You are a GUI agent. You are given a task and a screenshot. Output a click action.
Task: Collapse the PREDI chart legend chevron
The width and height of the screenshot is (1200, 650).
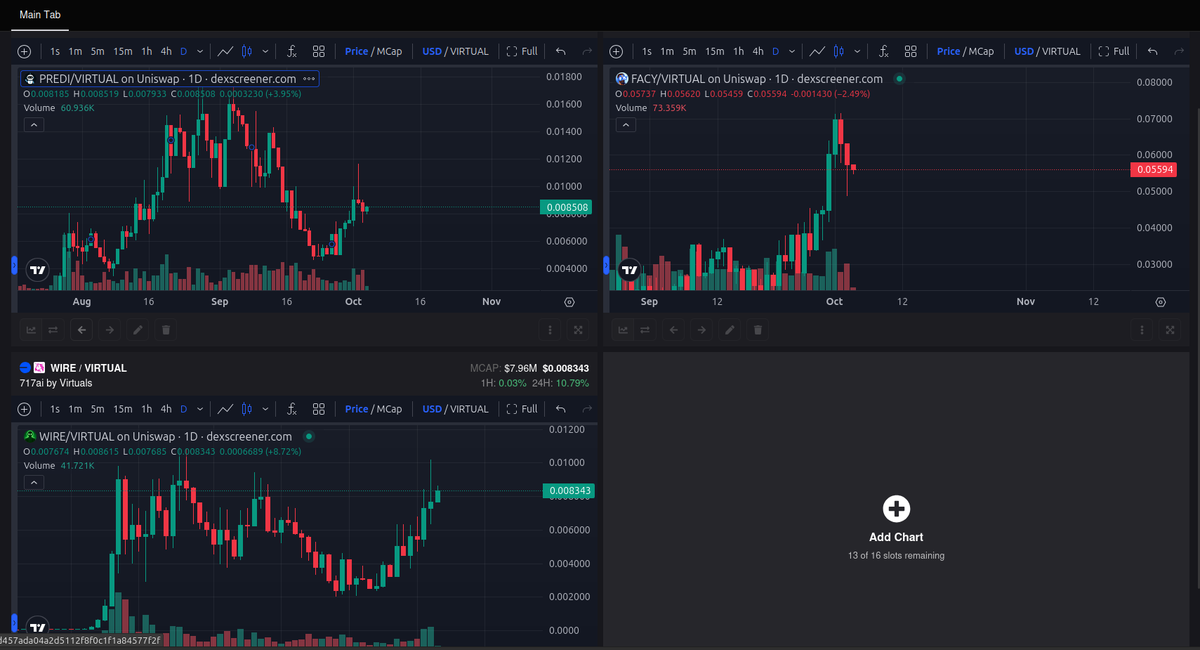[34, 125]
